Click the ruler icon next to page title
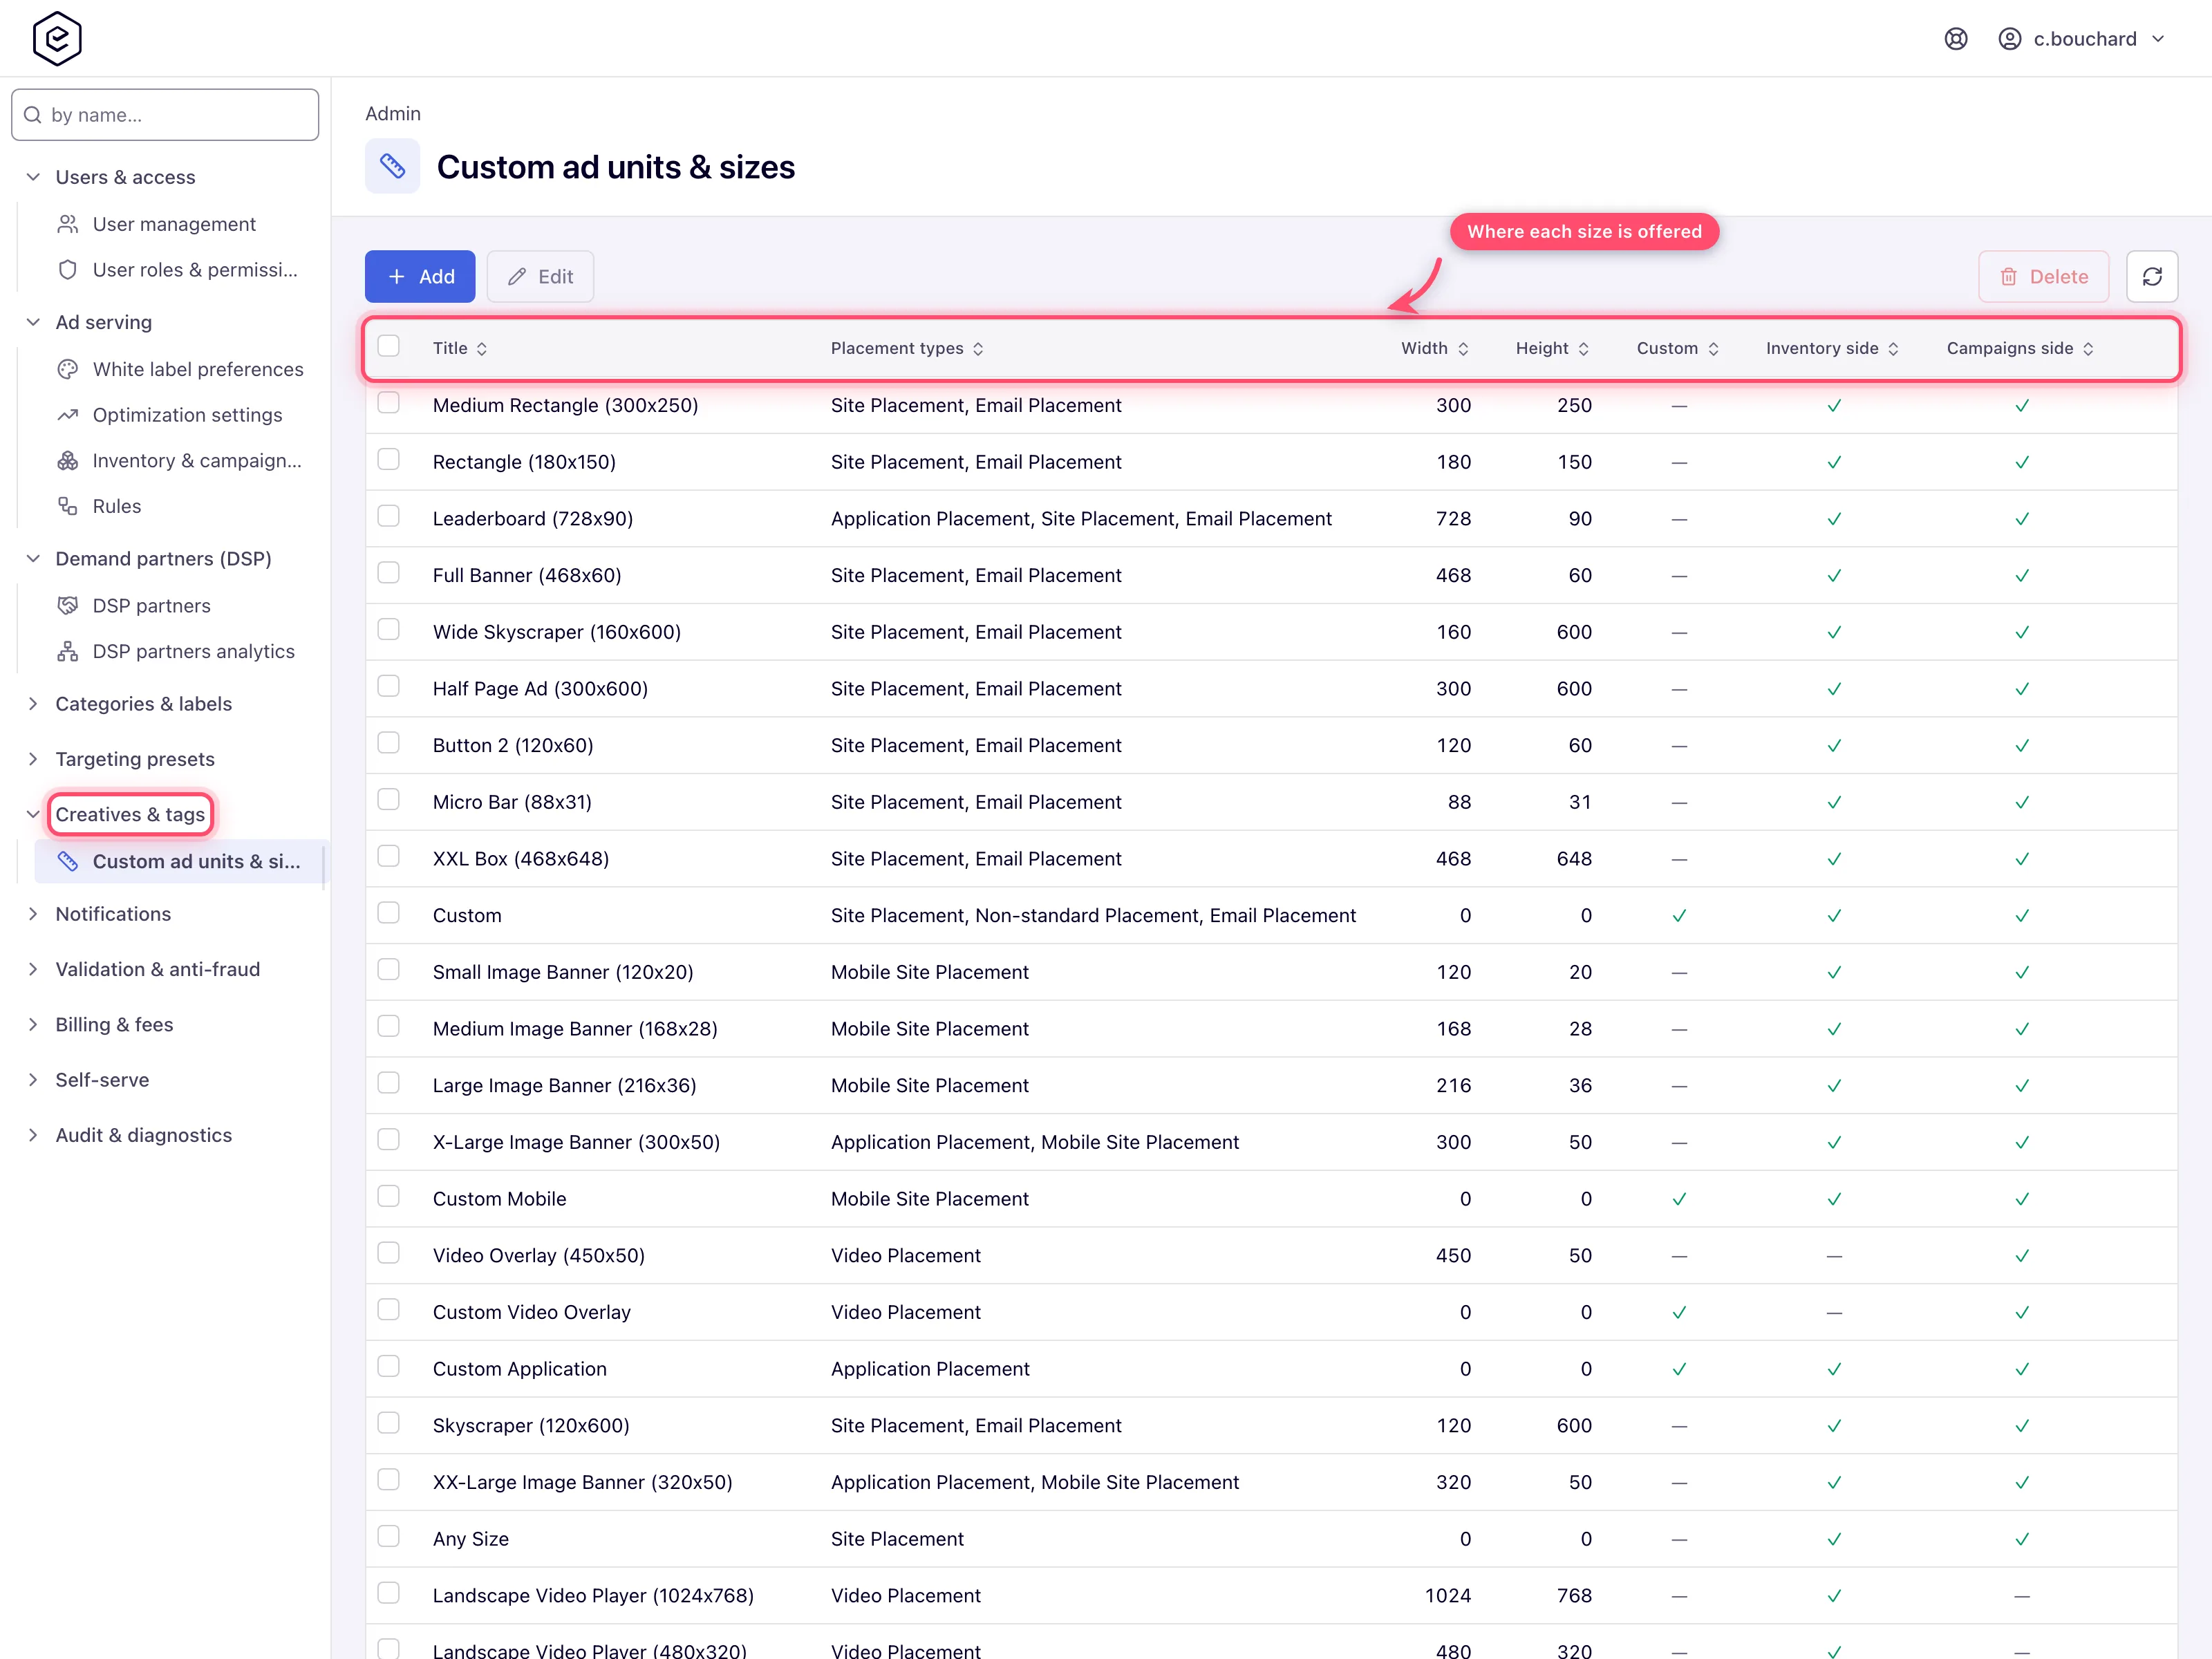The height and width of the screenshot is (1659, 2212). (x=392, y=166)
